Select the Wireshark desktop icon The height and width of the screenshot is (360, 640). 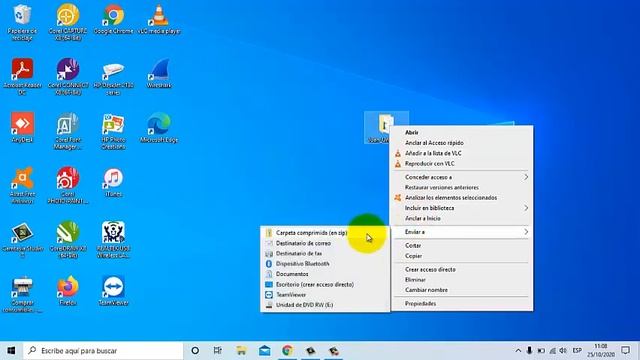pyautogui.click(x=159, y=74)
